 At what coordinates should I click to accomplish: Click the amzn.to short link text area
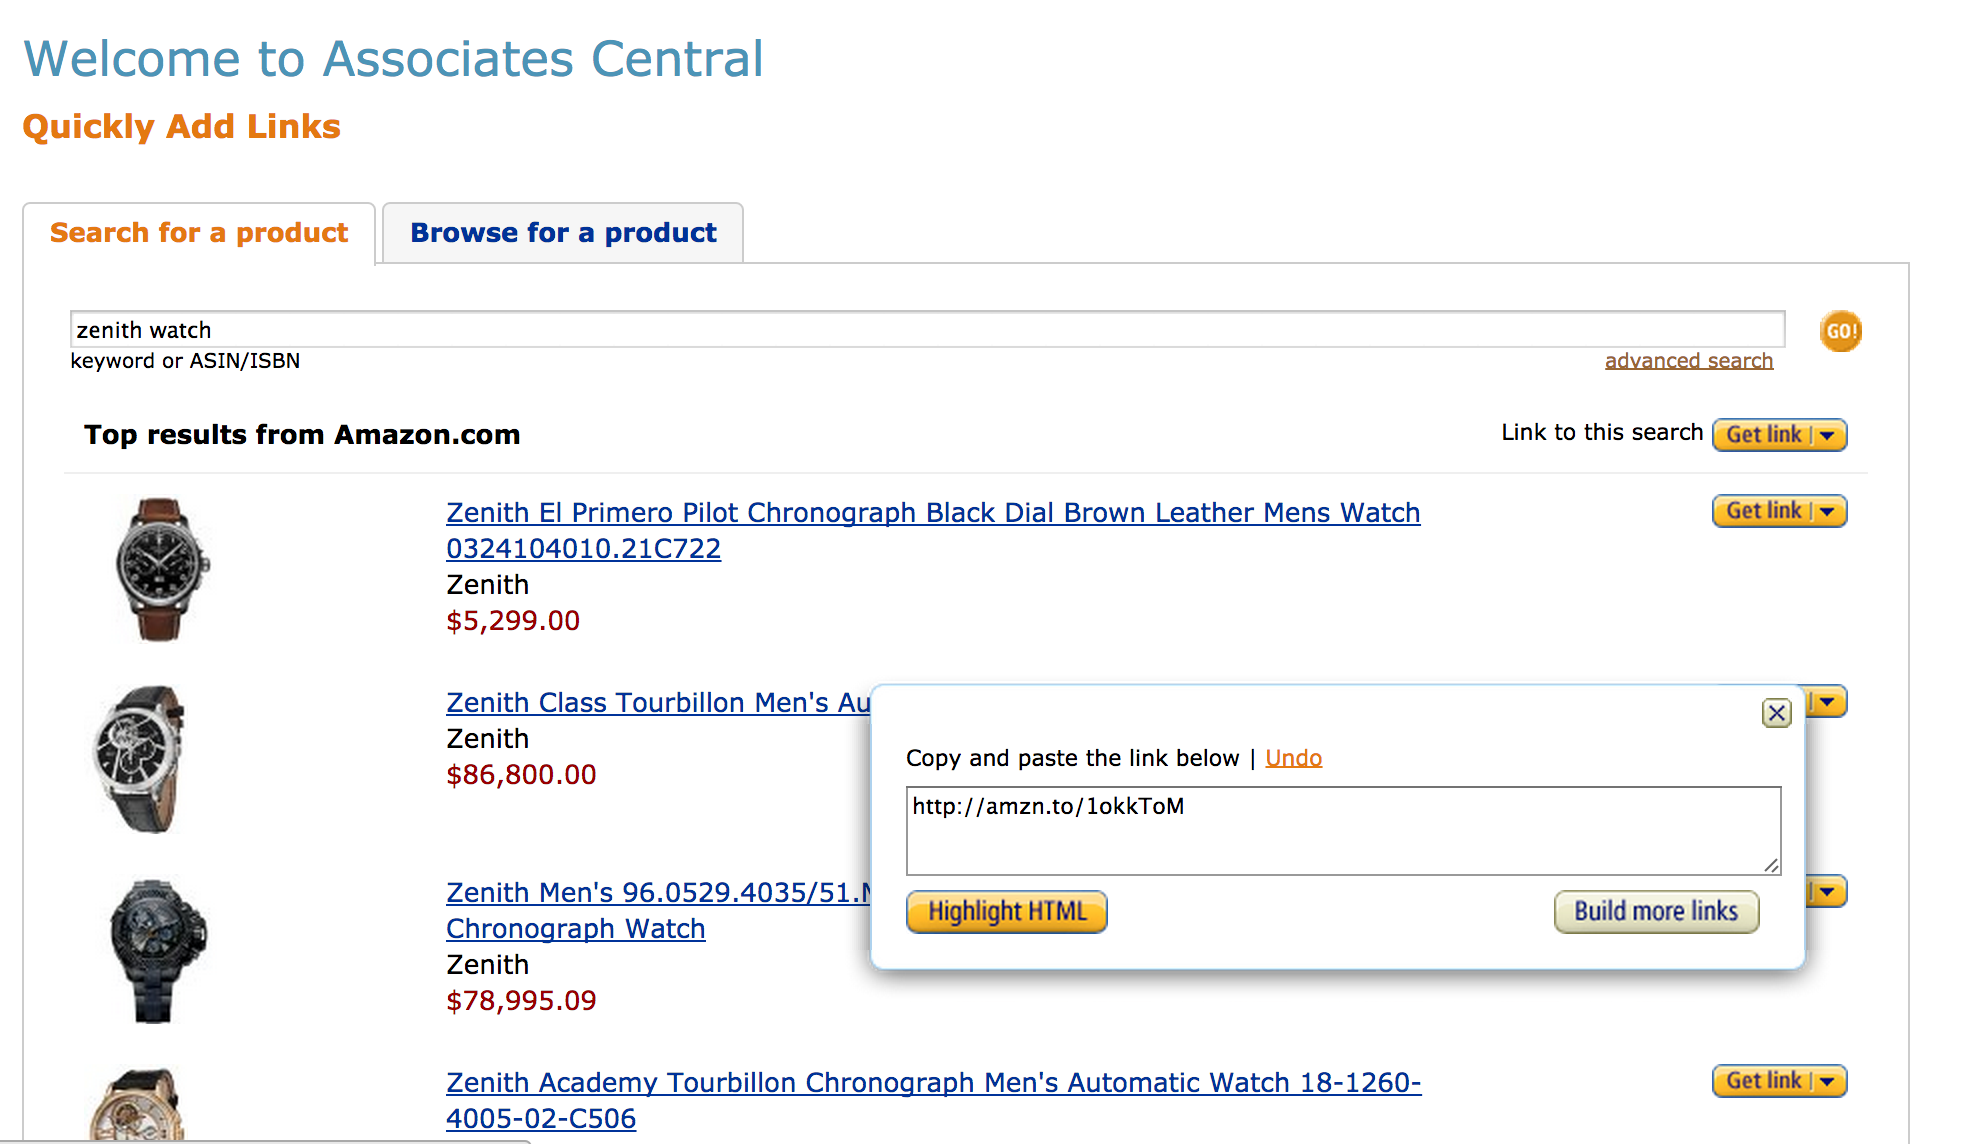pos(1343,831)
